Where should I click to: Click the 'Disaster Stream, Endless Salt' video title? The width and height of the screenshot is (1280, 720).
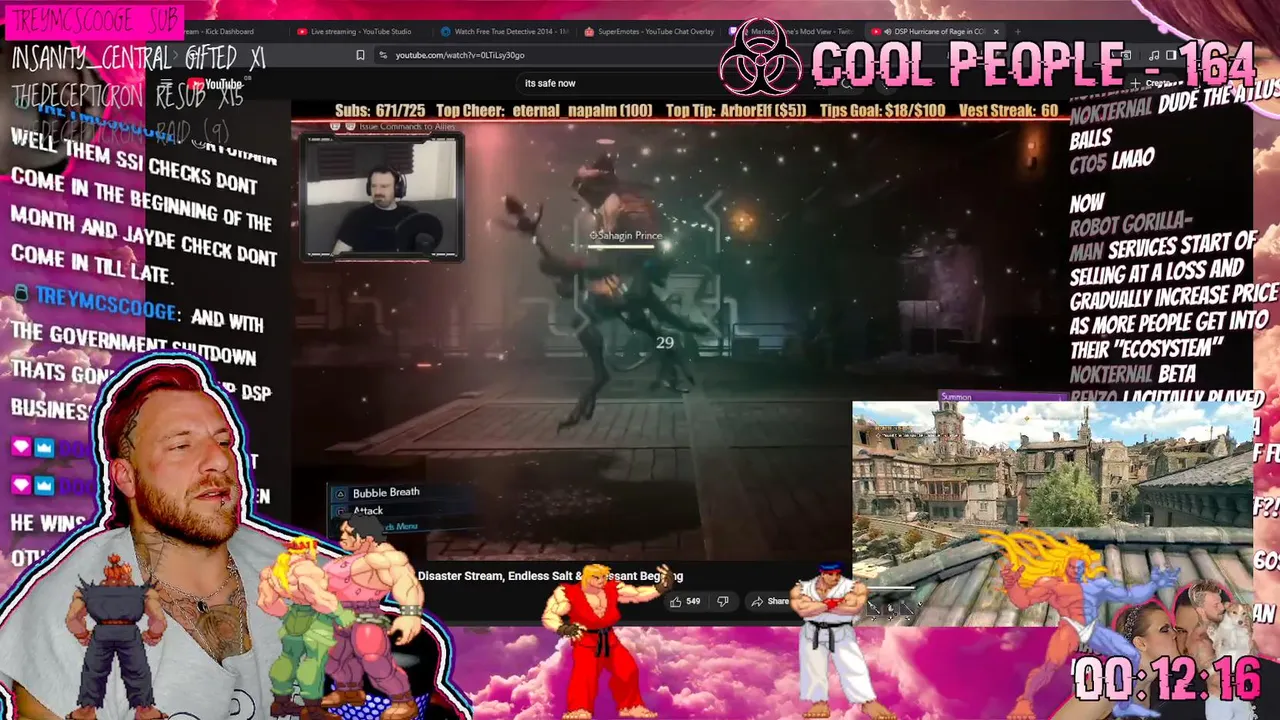tap(550, 576)
